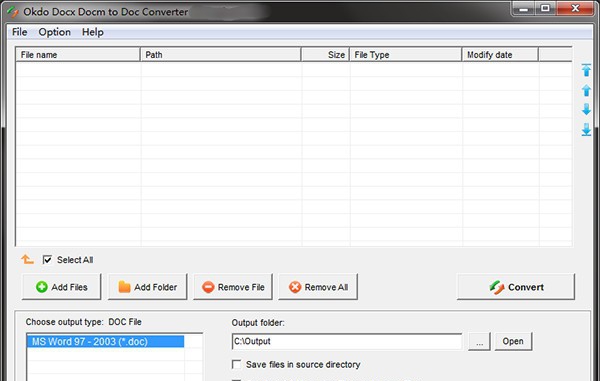600x381 pixels.
Task: Open the File menu
Action: 20,32
